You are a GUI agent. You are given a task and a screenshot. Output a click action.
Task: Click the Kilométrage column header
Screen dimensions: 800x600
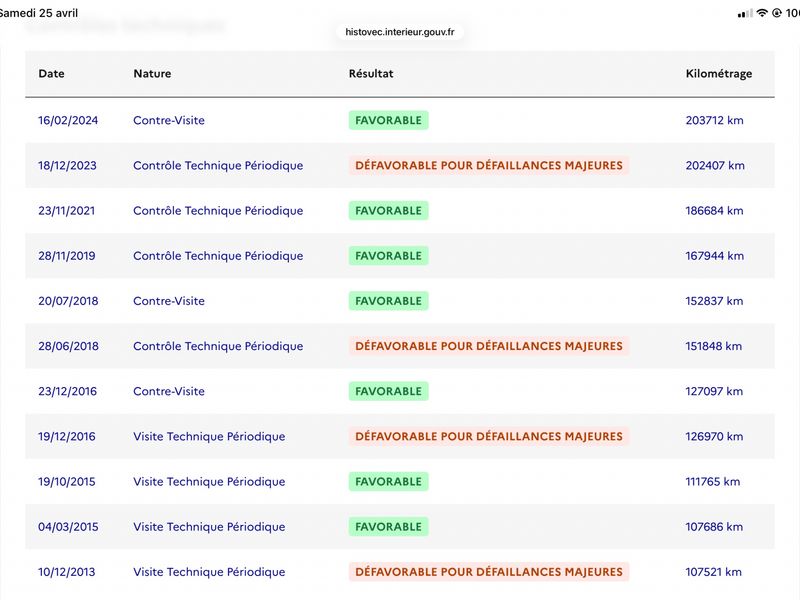coord(718,74)
